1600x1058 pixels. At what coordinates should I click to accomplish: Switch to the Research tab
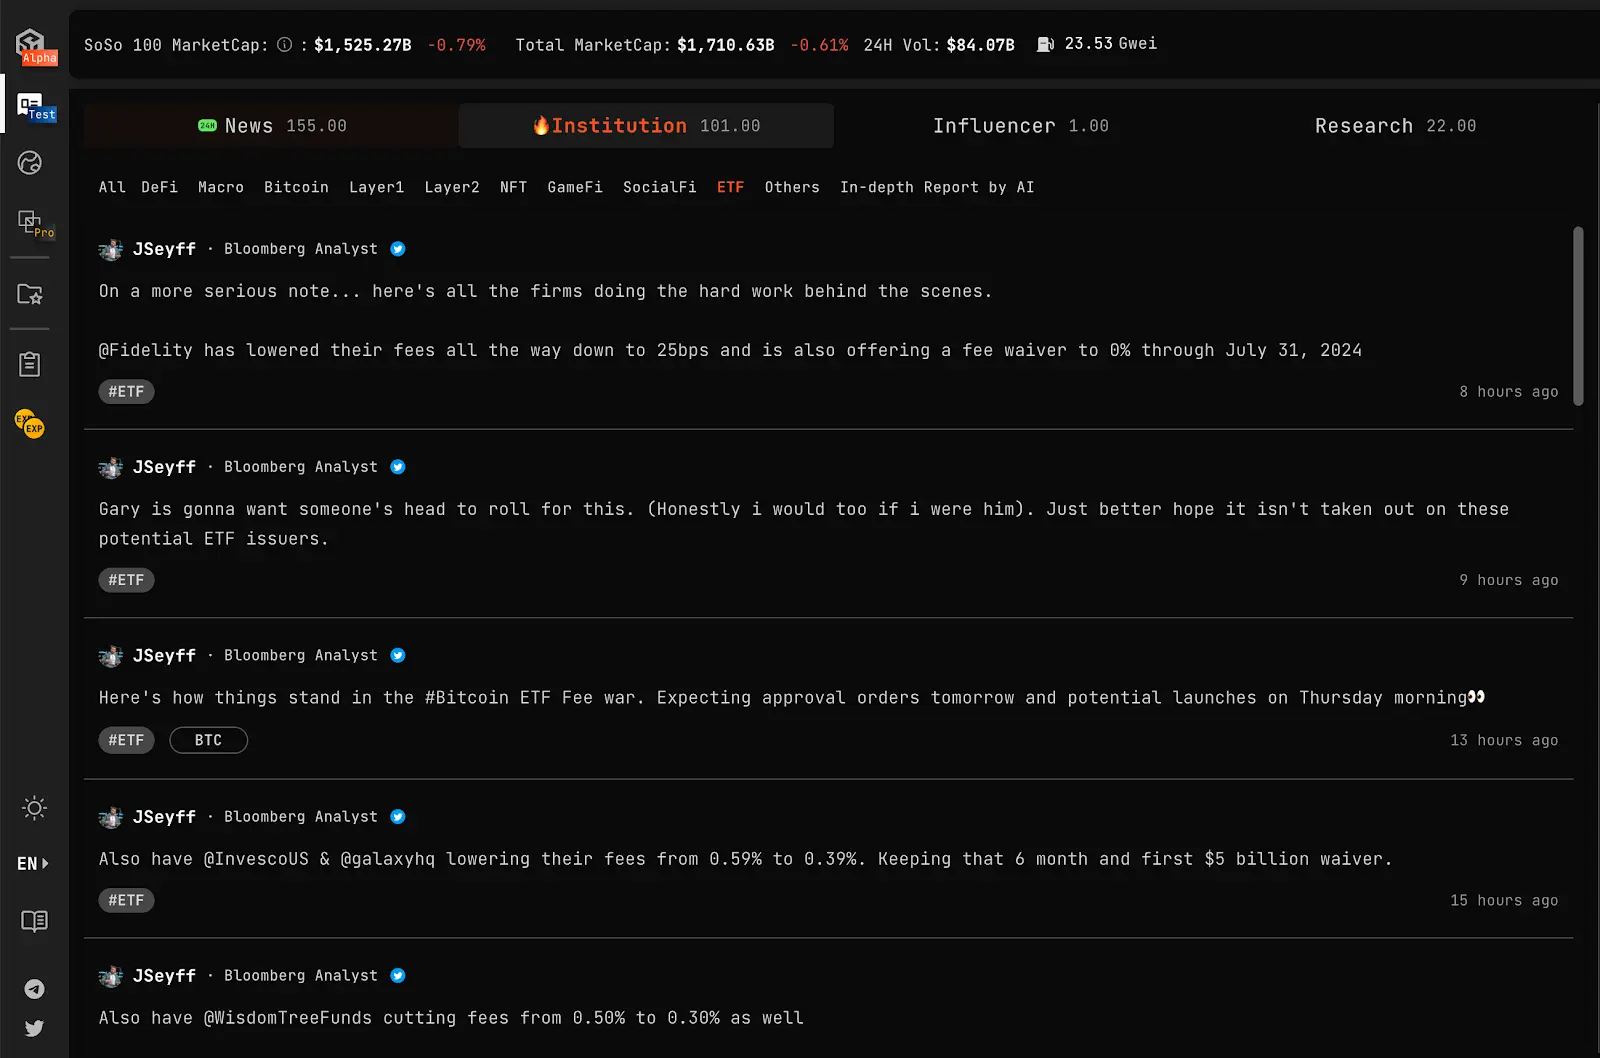[x=1395, y=126]
